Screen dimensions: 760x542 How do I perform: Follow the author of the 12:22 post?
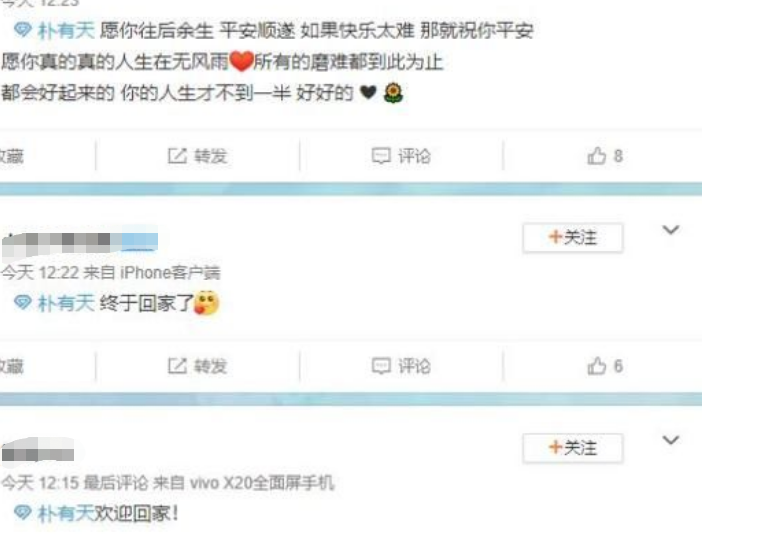point(573,238)
